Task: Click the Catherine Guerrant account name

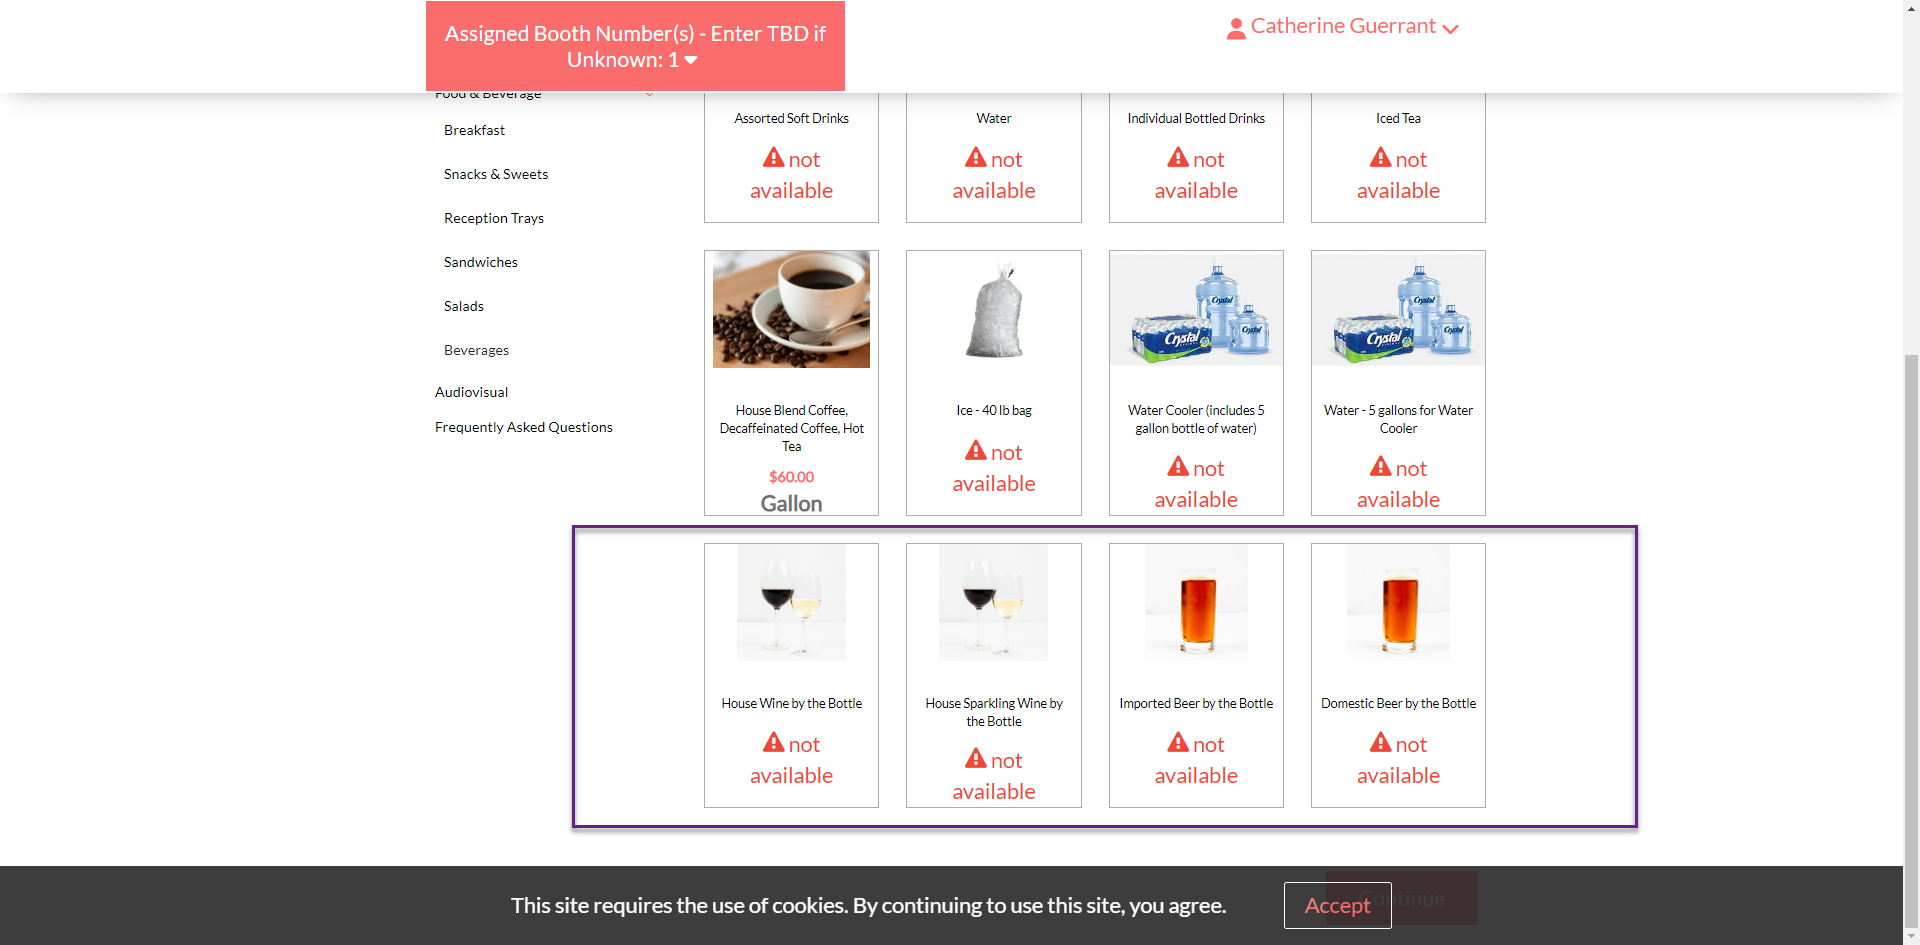Action: click(x=1343, y=26)
